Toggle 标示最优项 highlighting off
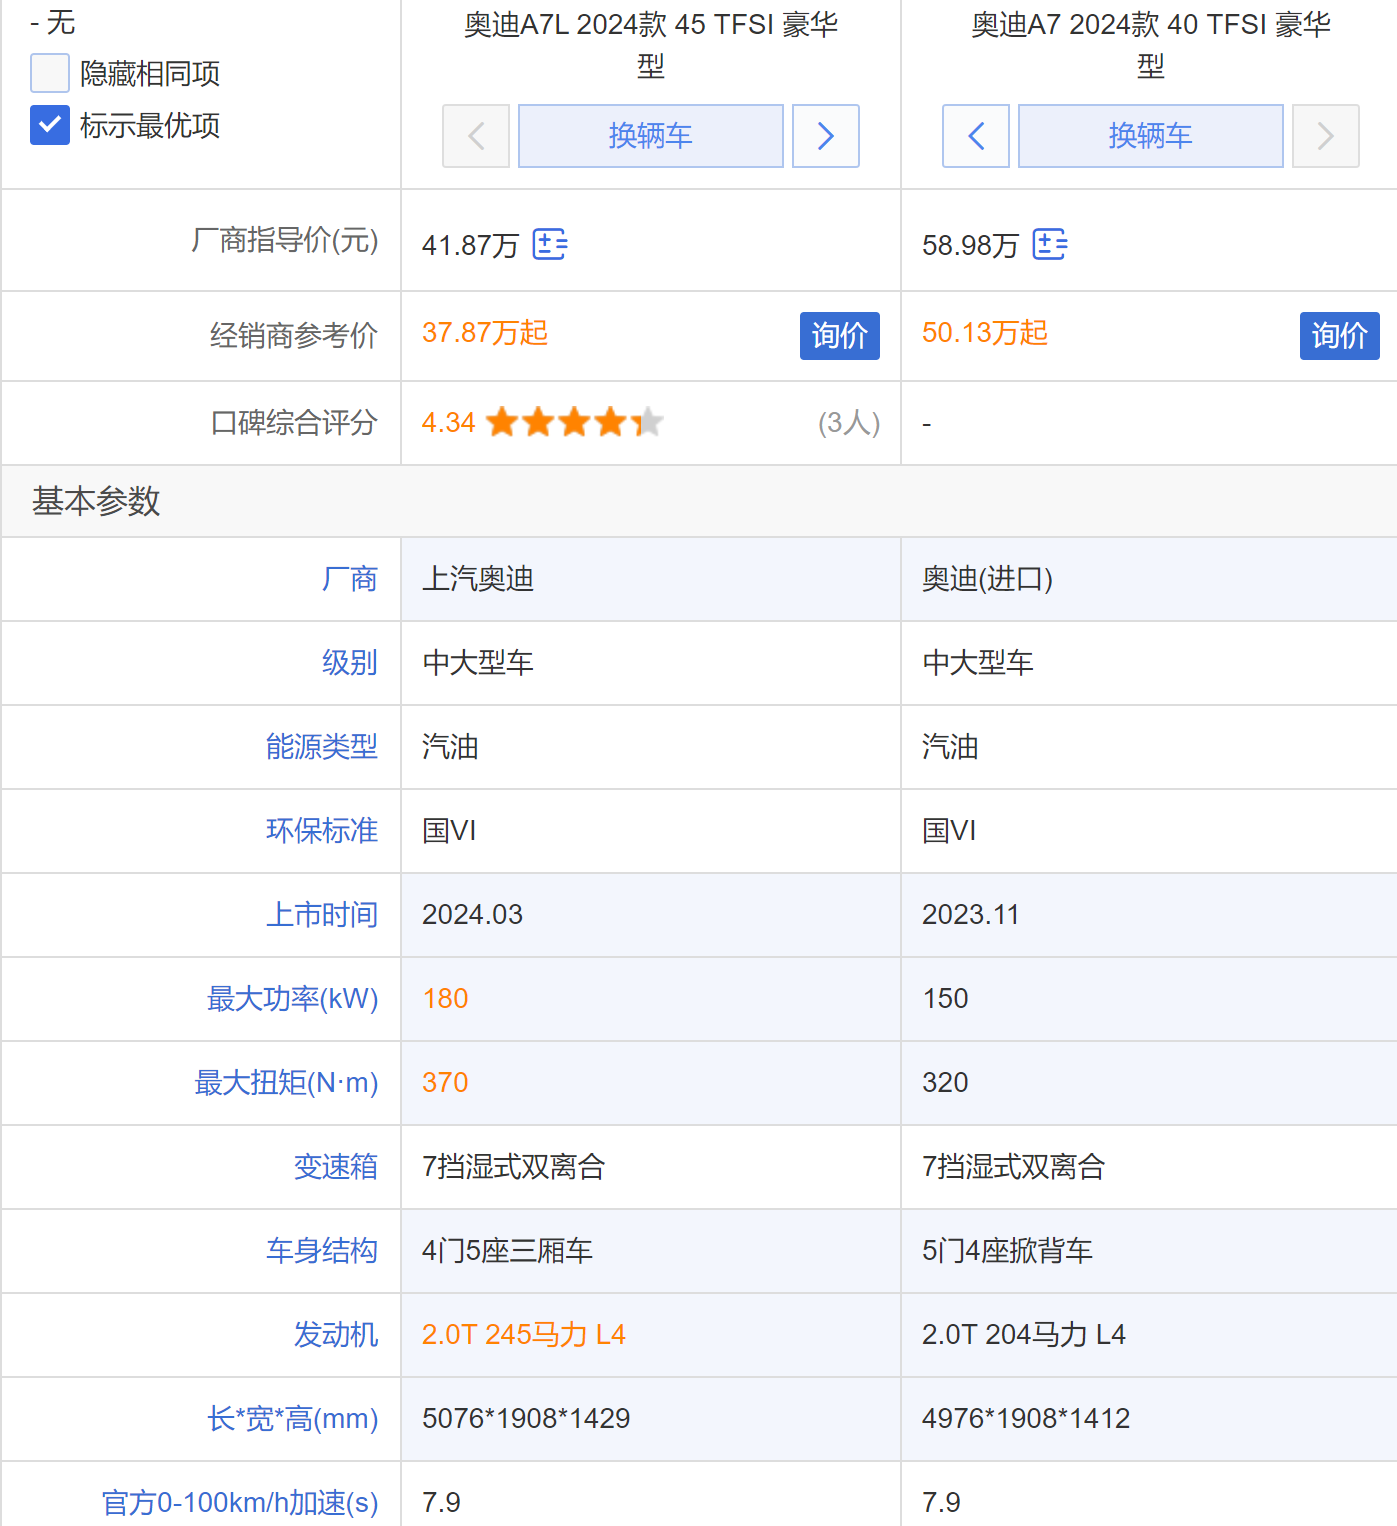The image size is (1397, 1526). point(49,126)
